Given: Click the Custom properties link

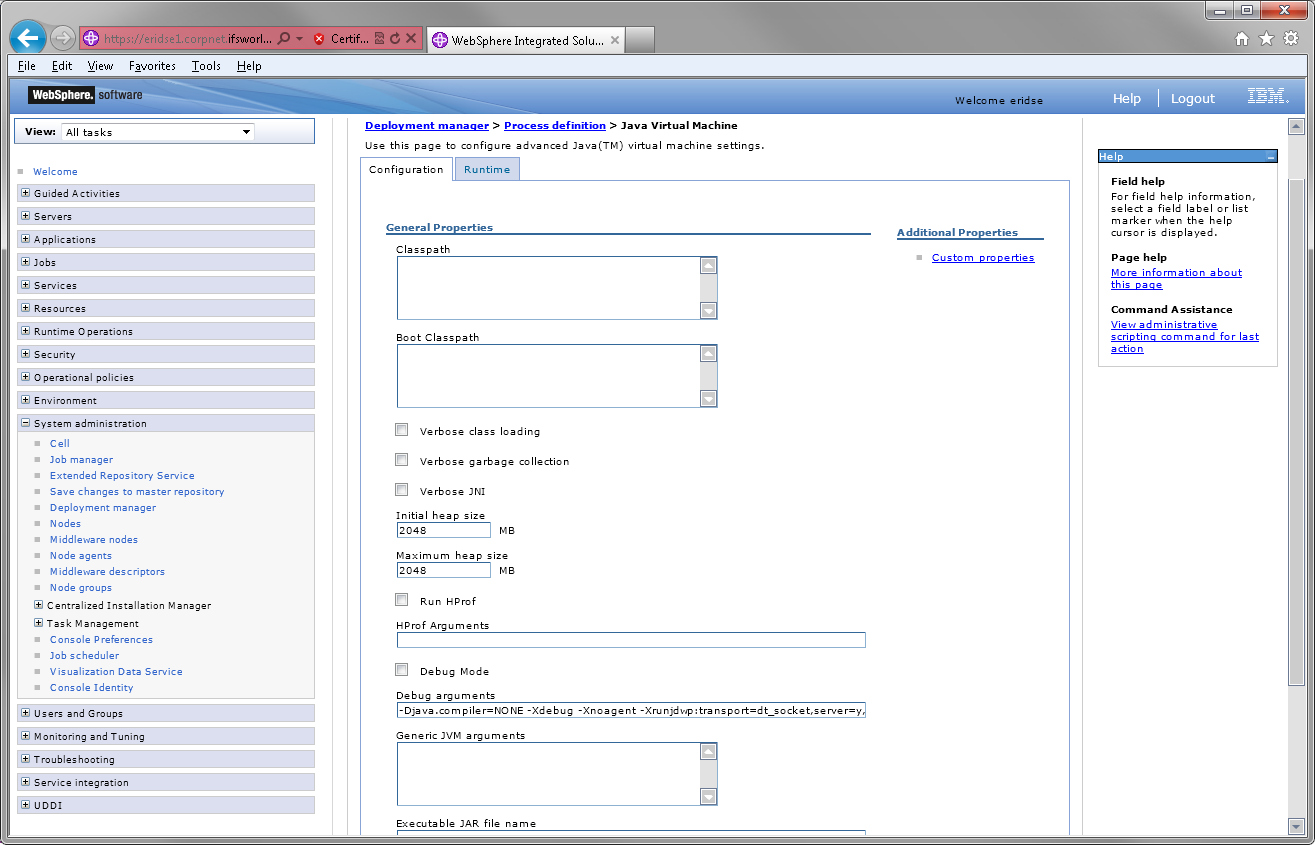Looking at the screenshot, I should point(983,258).
